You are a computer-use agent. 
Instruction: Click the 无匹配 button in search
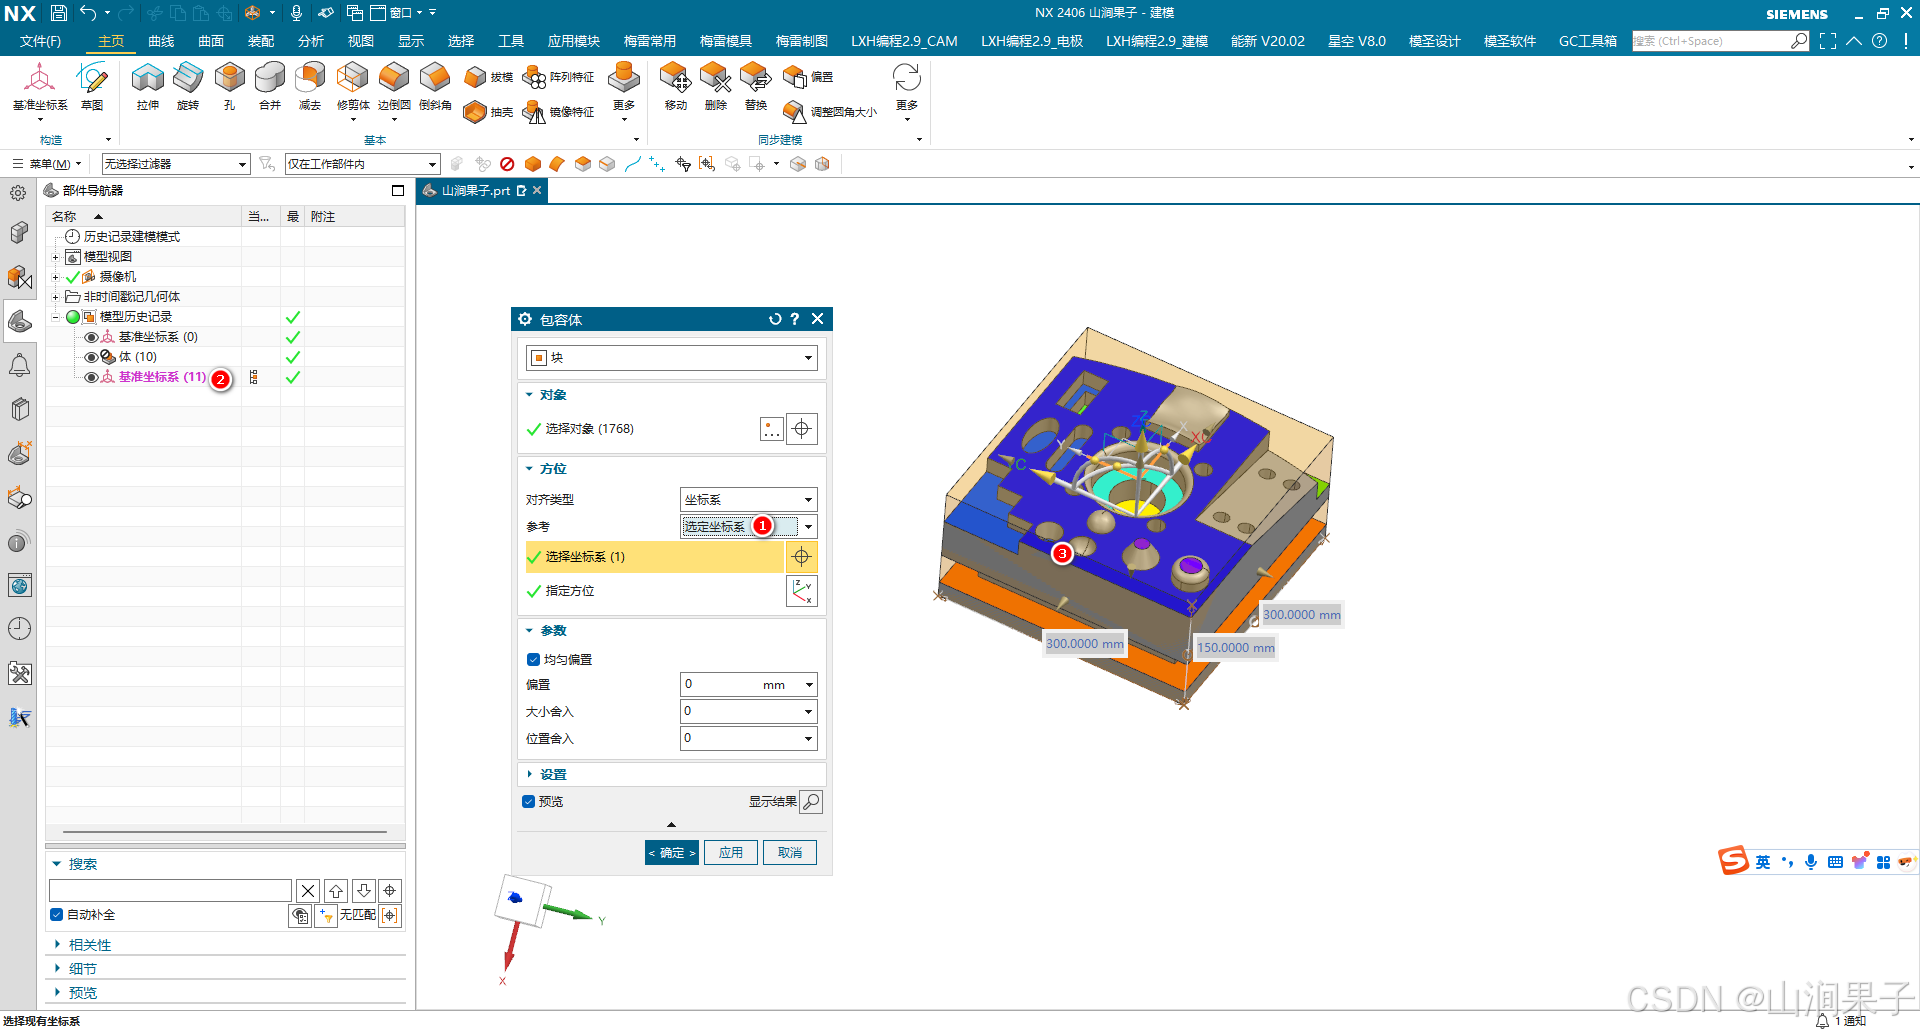[357, 915]
